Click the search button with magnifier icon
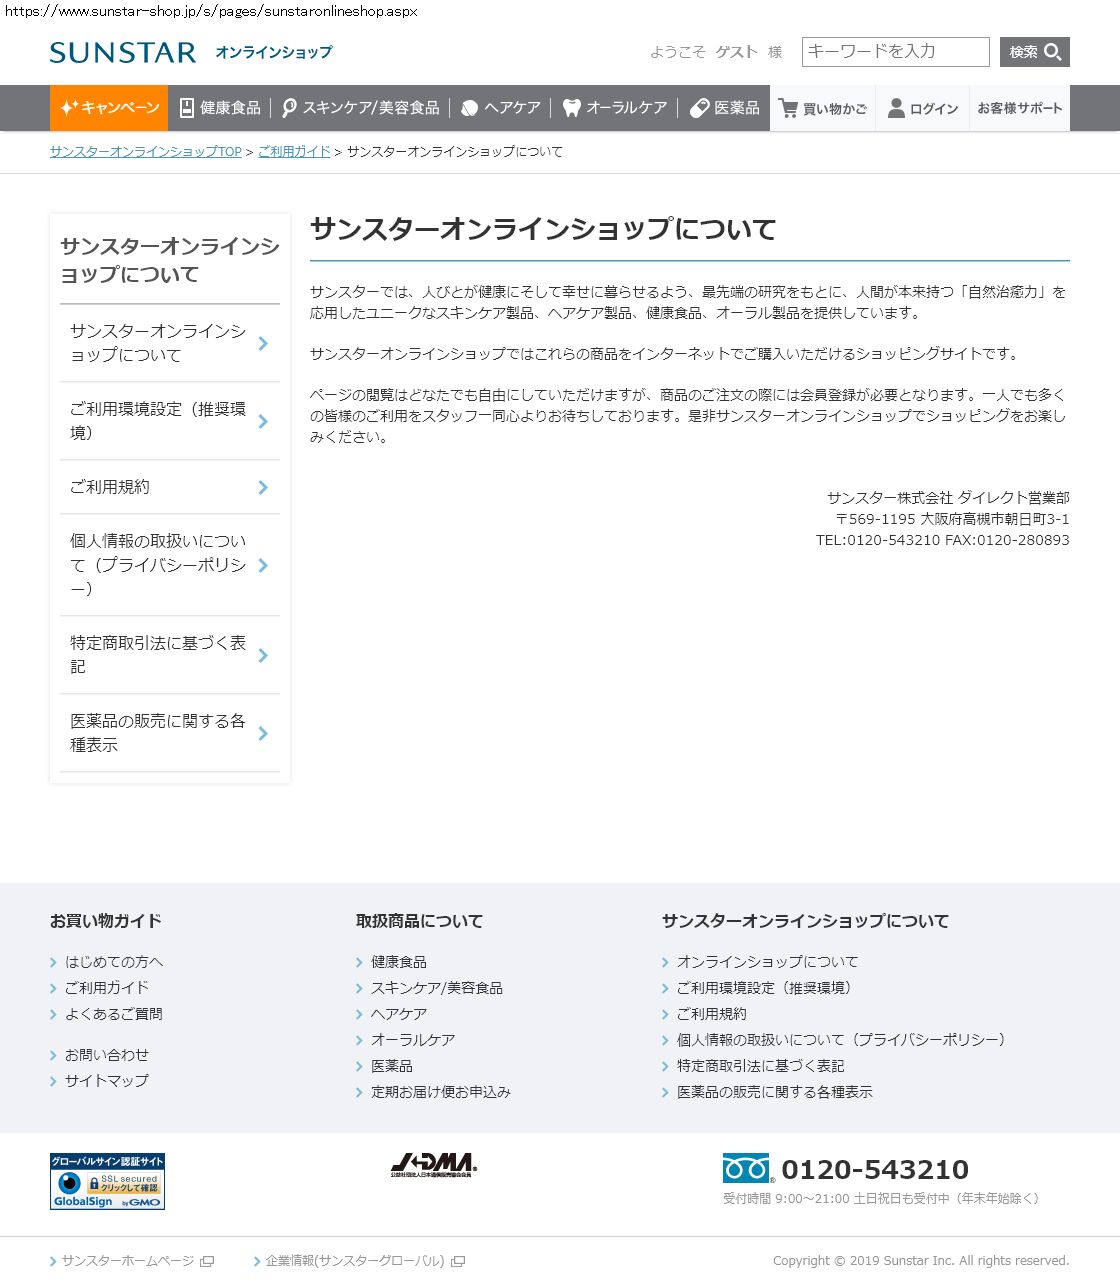 tap(1034, 52)
